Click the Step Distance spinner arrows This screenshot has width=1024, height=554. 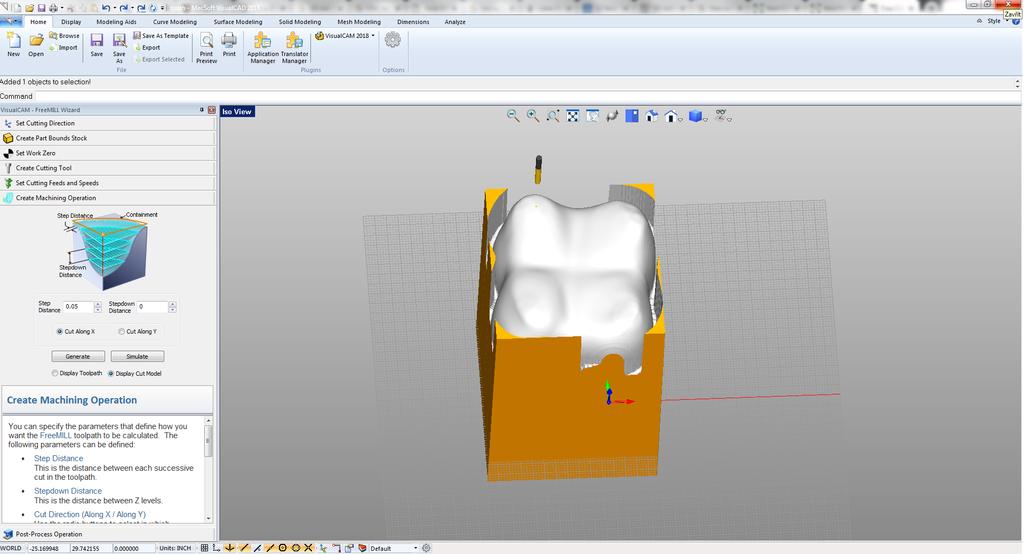tap(98, 306)
